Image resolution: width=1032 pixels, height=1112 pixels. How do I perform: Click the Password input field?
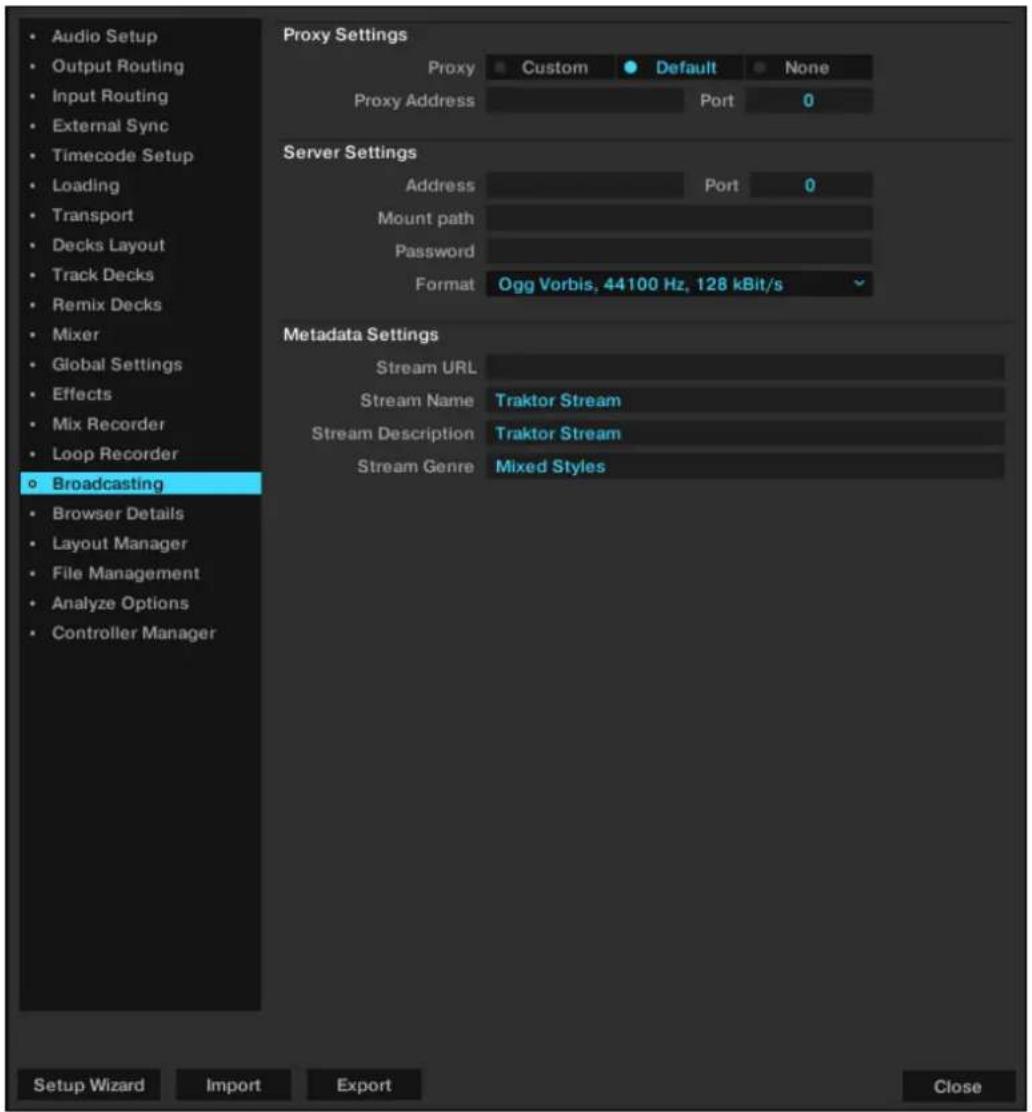(679, 251)
